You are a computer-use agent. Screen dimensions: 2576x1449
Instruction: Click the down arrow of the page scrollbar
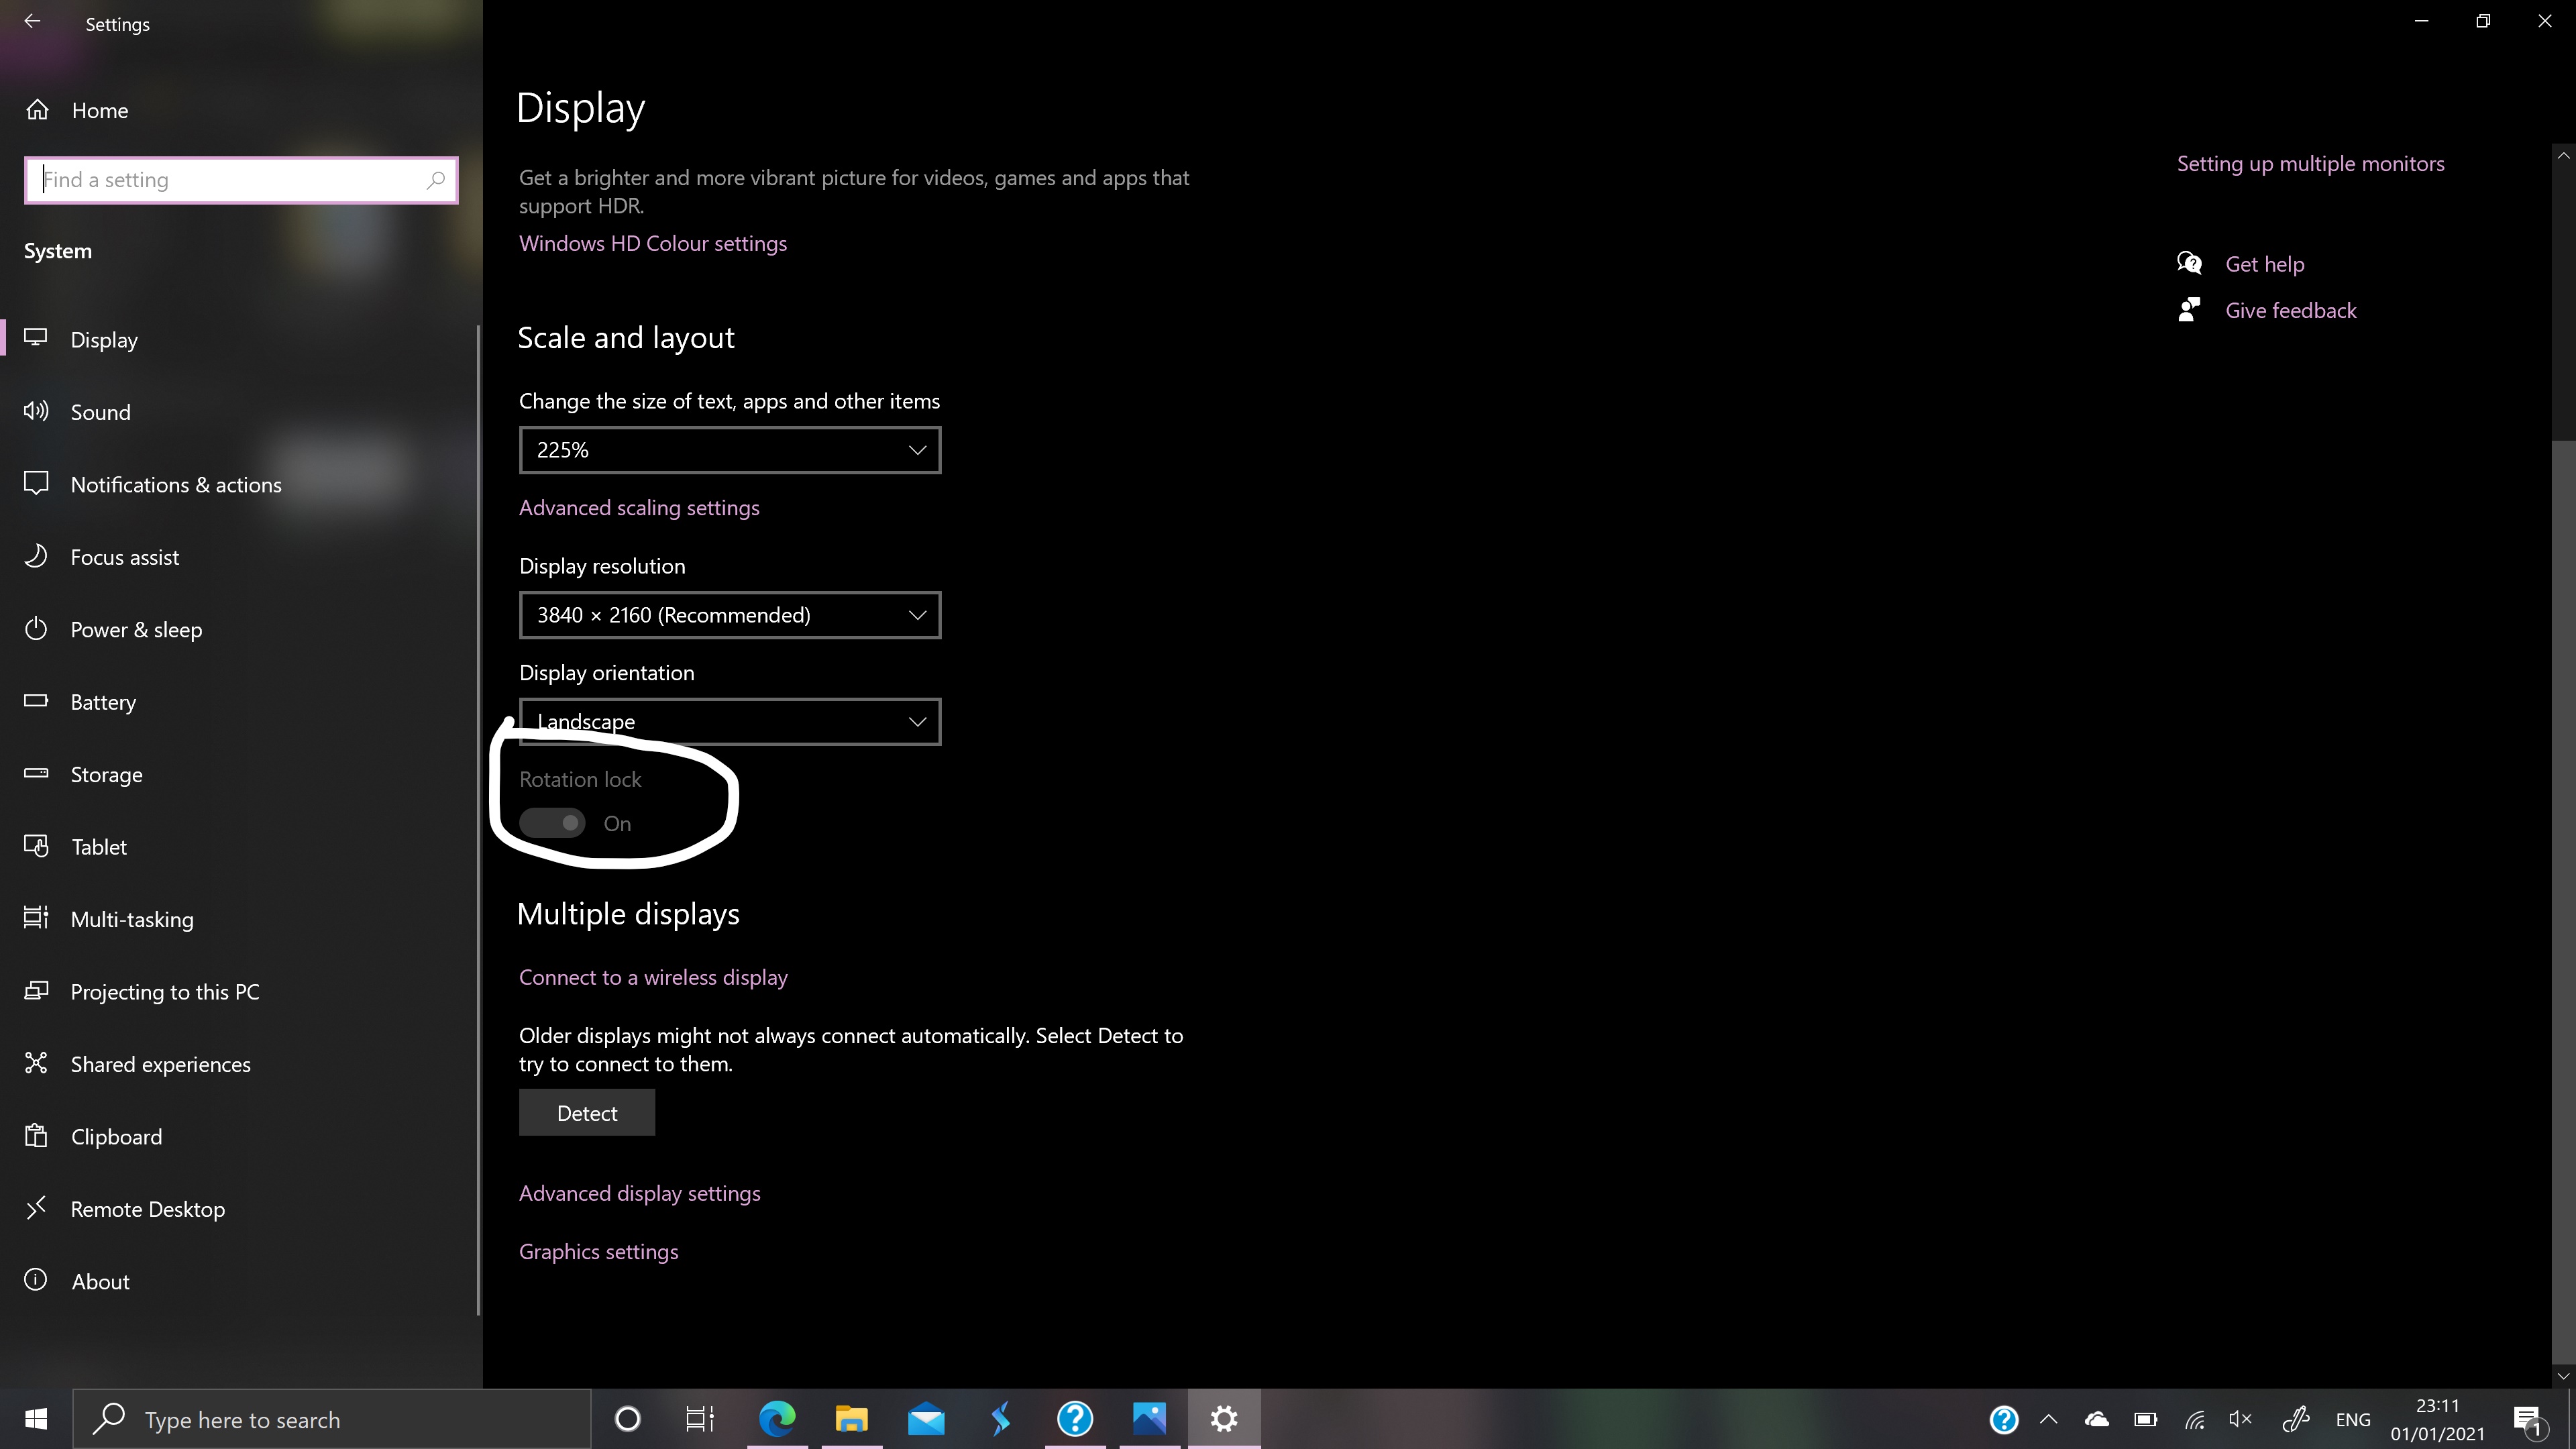click(2563, 1376)
